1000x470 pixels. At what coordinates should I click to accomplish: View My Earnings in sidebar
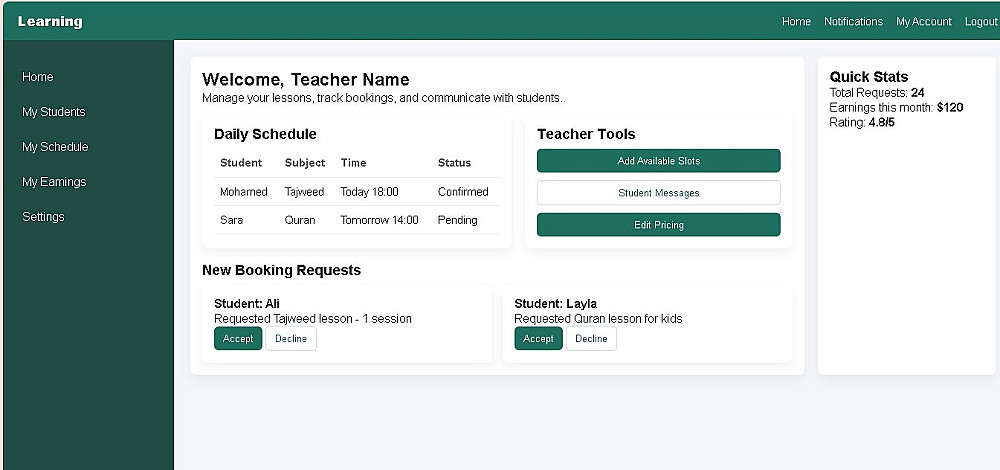(54, 182)
